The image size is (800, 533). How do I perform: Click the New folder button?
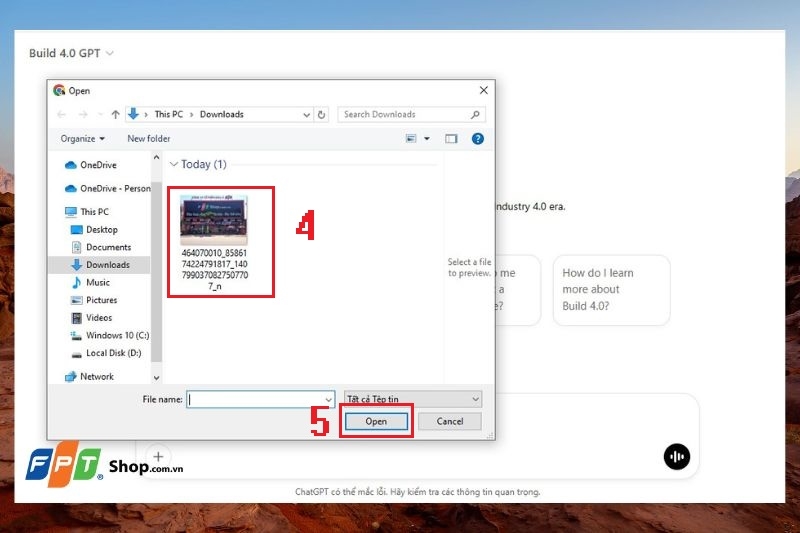click(148, 139)
